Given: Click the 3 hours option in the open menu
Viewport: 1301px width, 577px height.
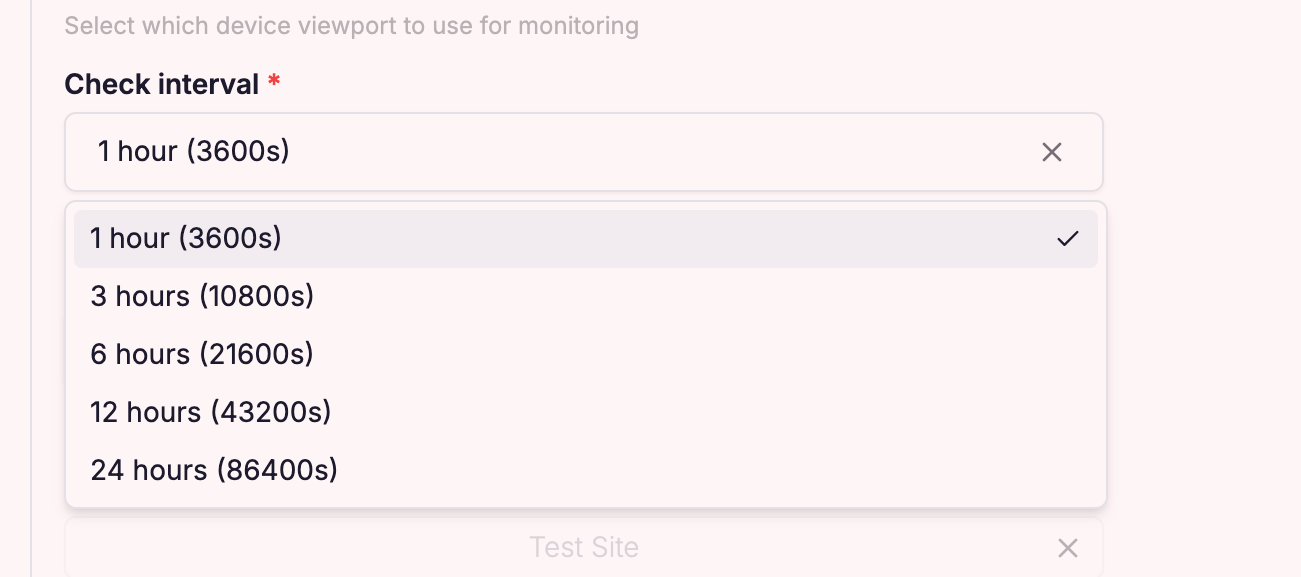Looking at the screenshot, I should 202,296.
